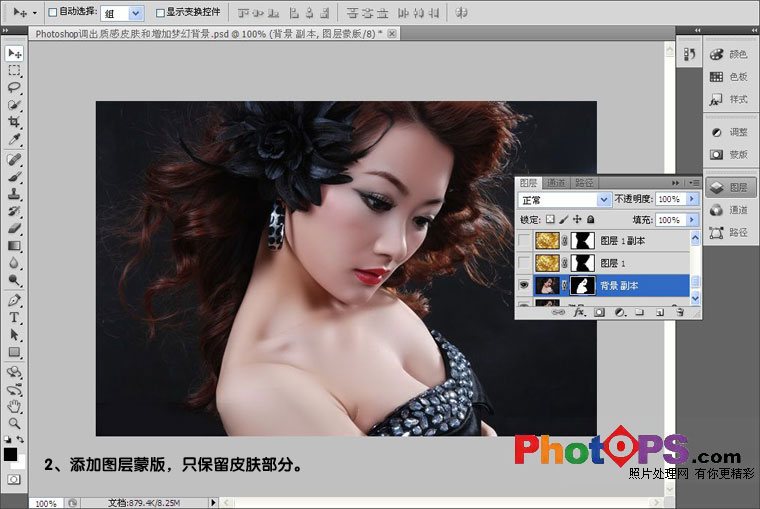Screen dimensions: 760x509
Task: Click the background color swatch
Action: click(x=21, y=464)
